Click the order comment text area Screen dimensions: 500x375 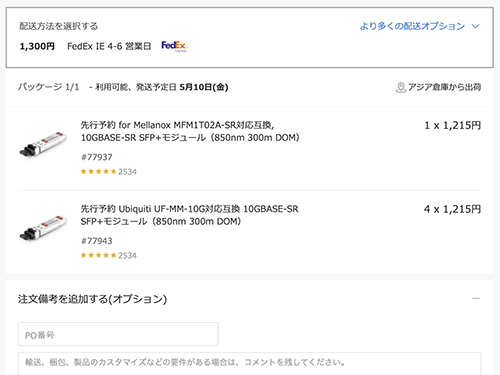[250, 364]
